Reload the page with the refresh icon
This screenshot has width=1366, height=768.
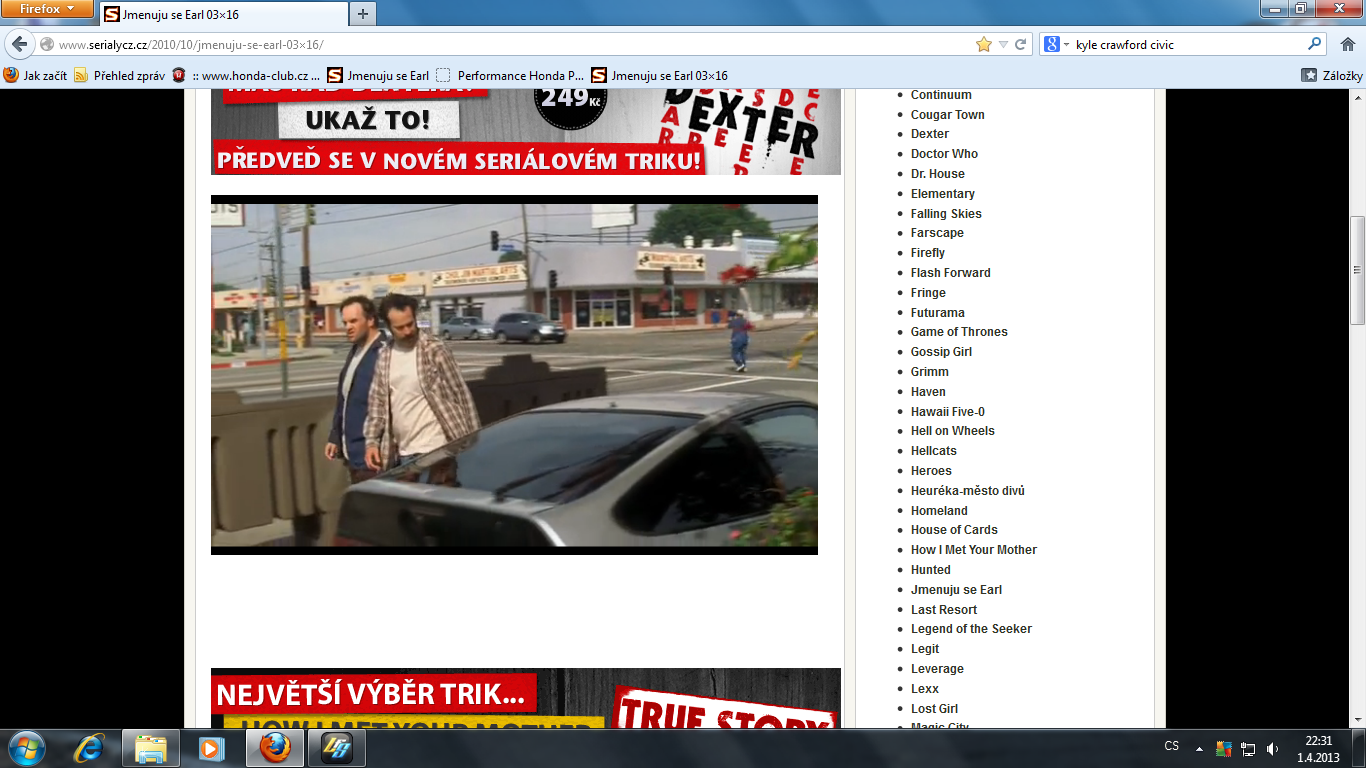click(1021, 44)
